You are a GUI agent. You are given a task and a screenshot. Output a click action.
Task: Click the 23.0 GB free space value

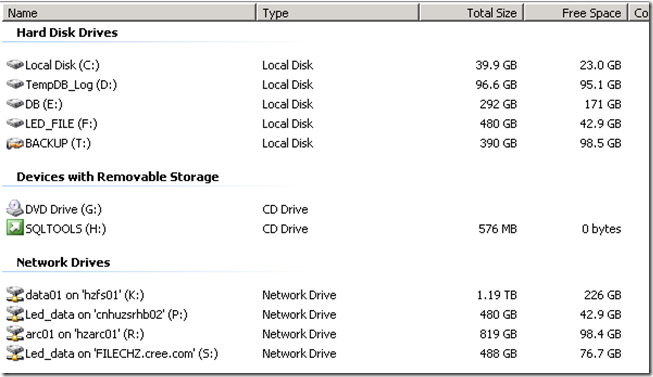[600, 65]
